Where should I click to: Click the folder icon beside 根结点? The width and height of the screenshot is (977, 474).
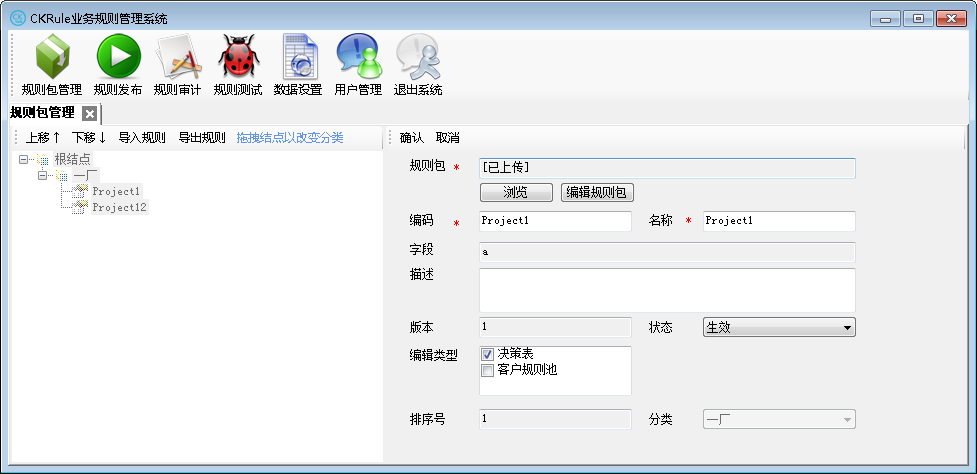pos(42,159)
